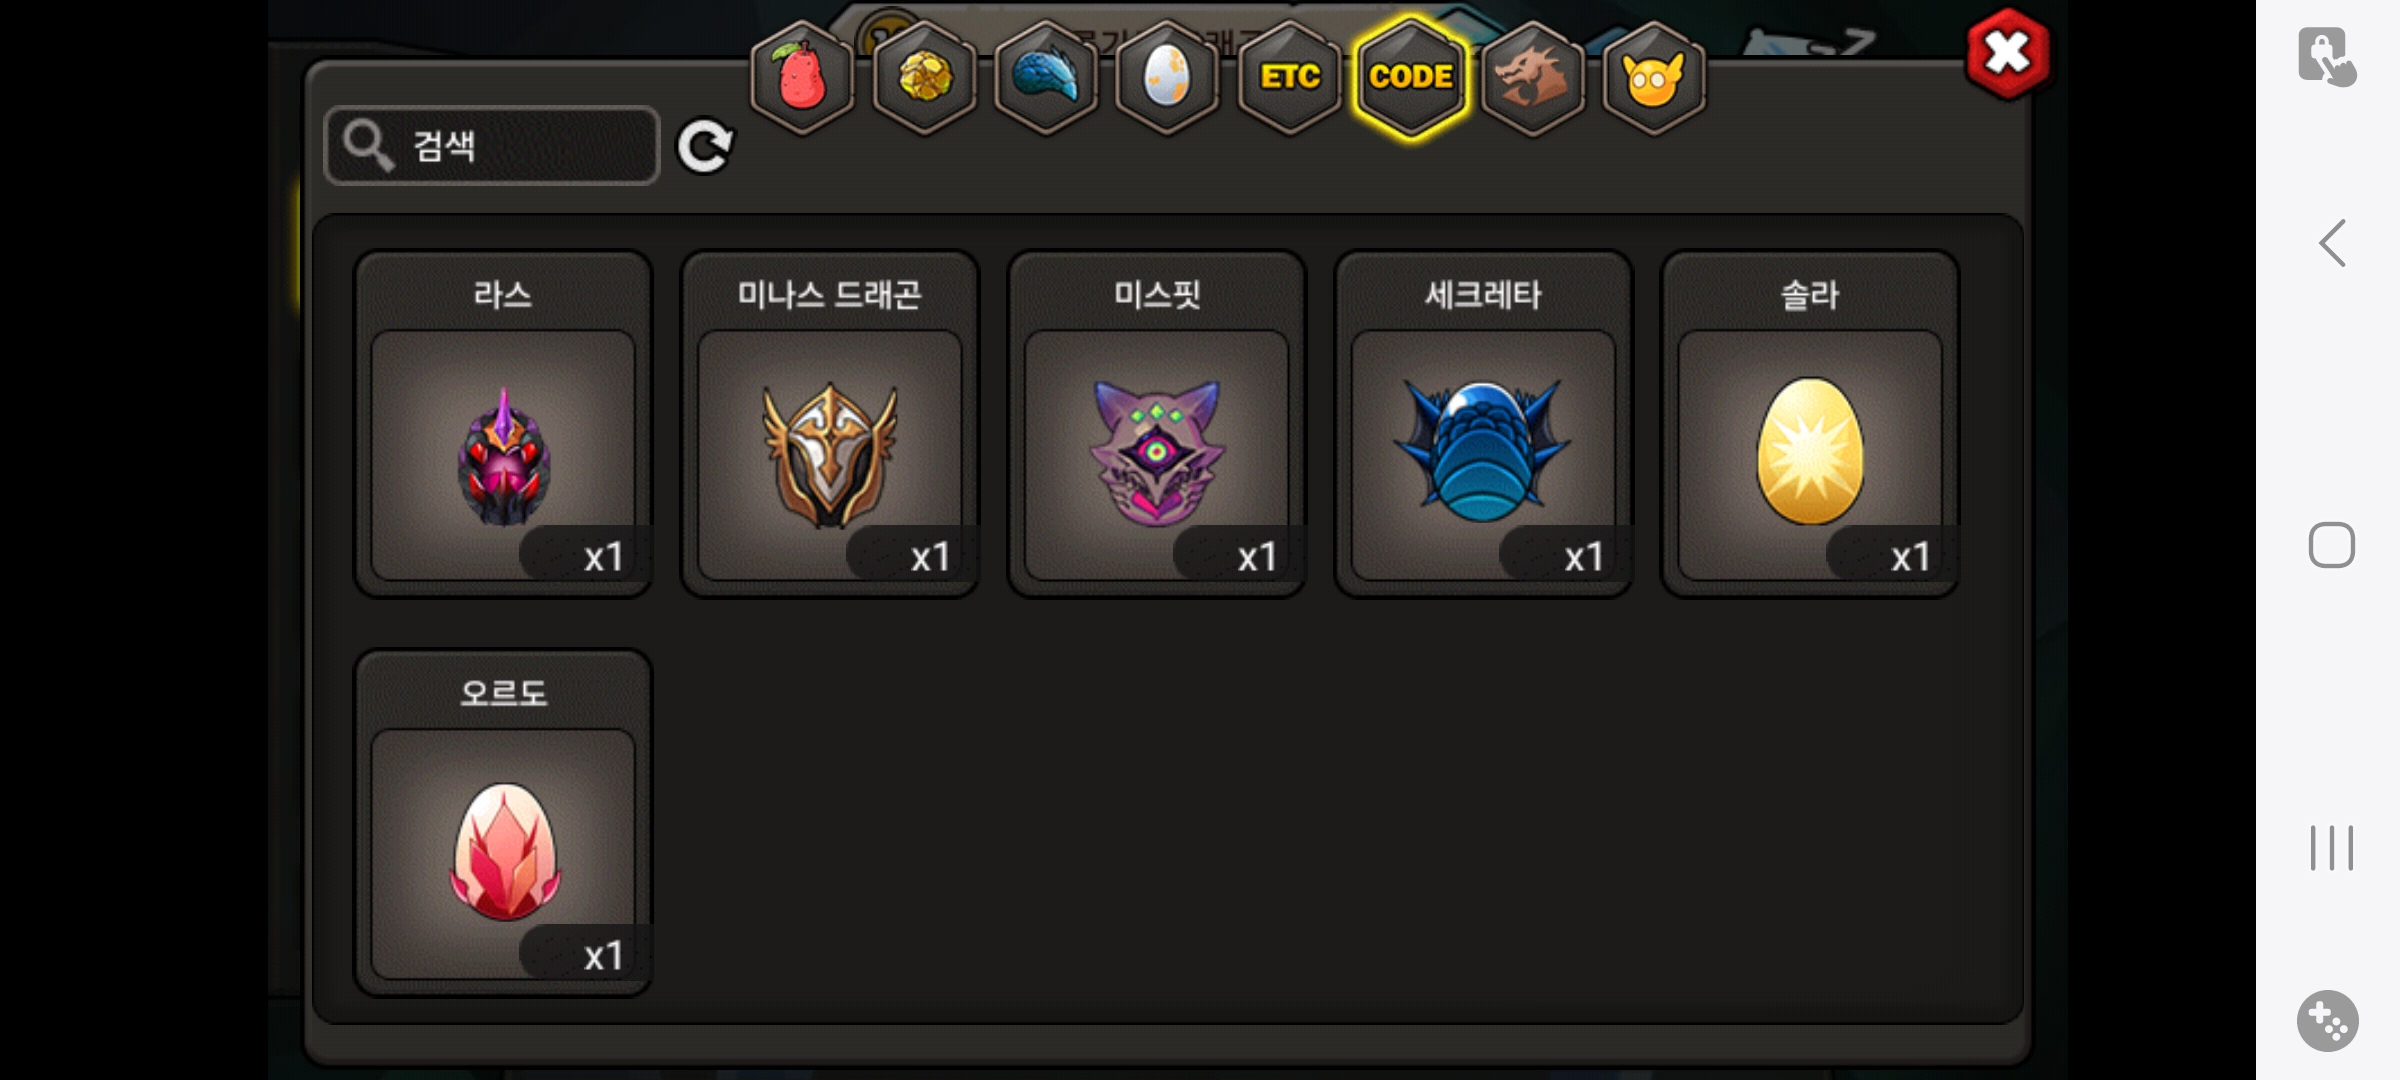Select the 오르도 red crystal egg
The image size is (2400, 1080).
coord(503,823)
